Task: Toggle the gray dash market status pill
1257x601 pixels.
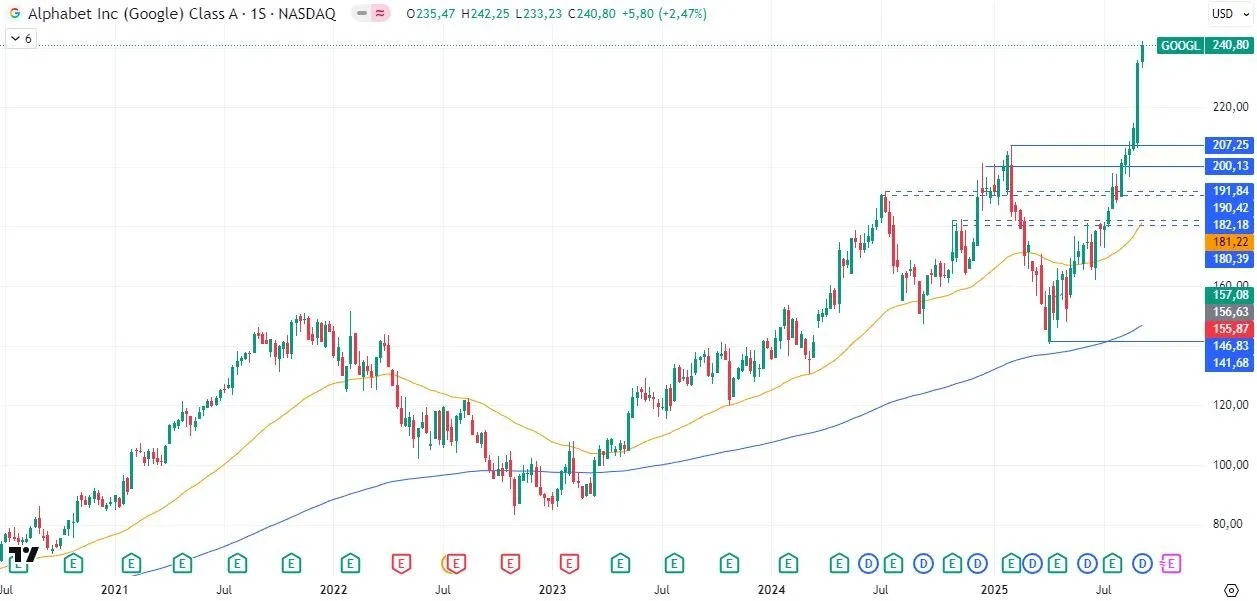Action: tap(360, 13)
